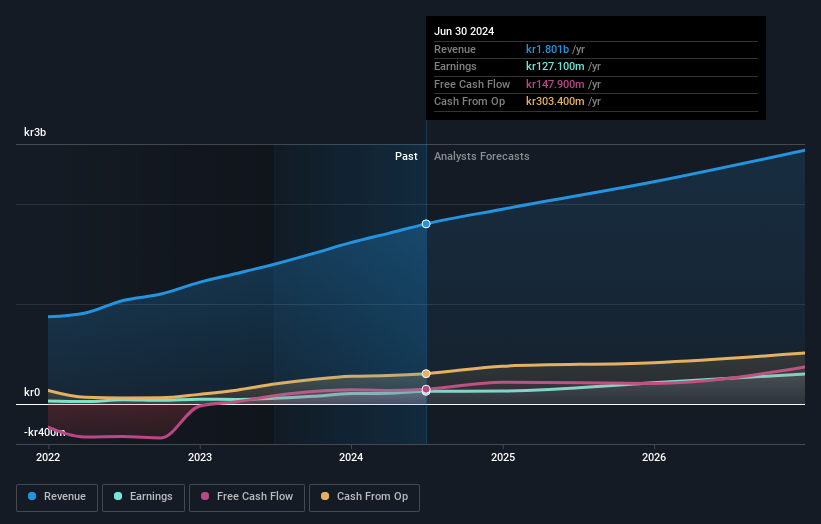Image resolution: width=821 pixels, height=524 pixels.
Task: Toggle the Earnings series legend button
Action: [143, 497]
